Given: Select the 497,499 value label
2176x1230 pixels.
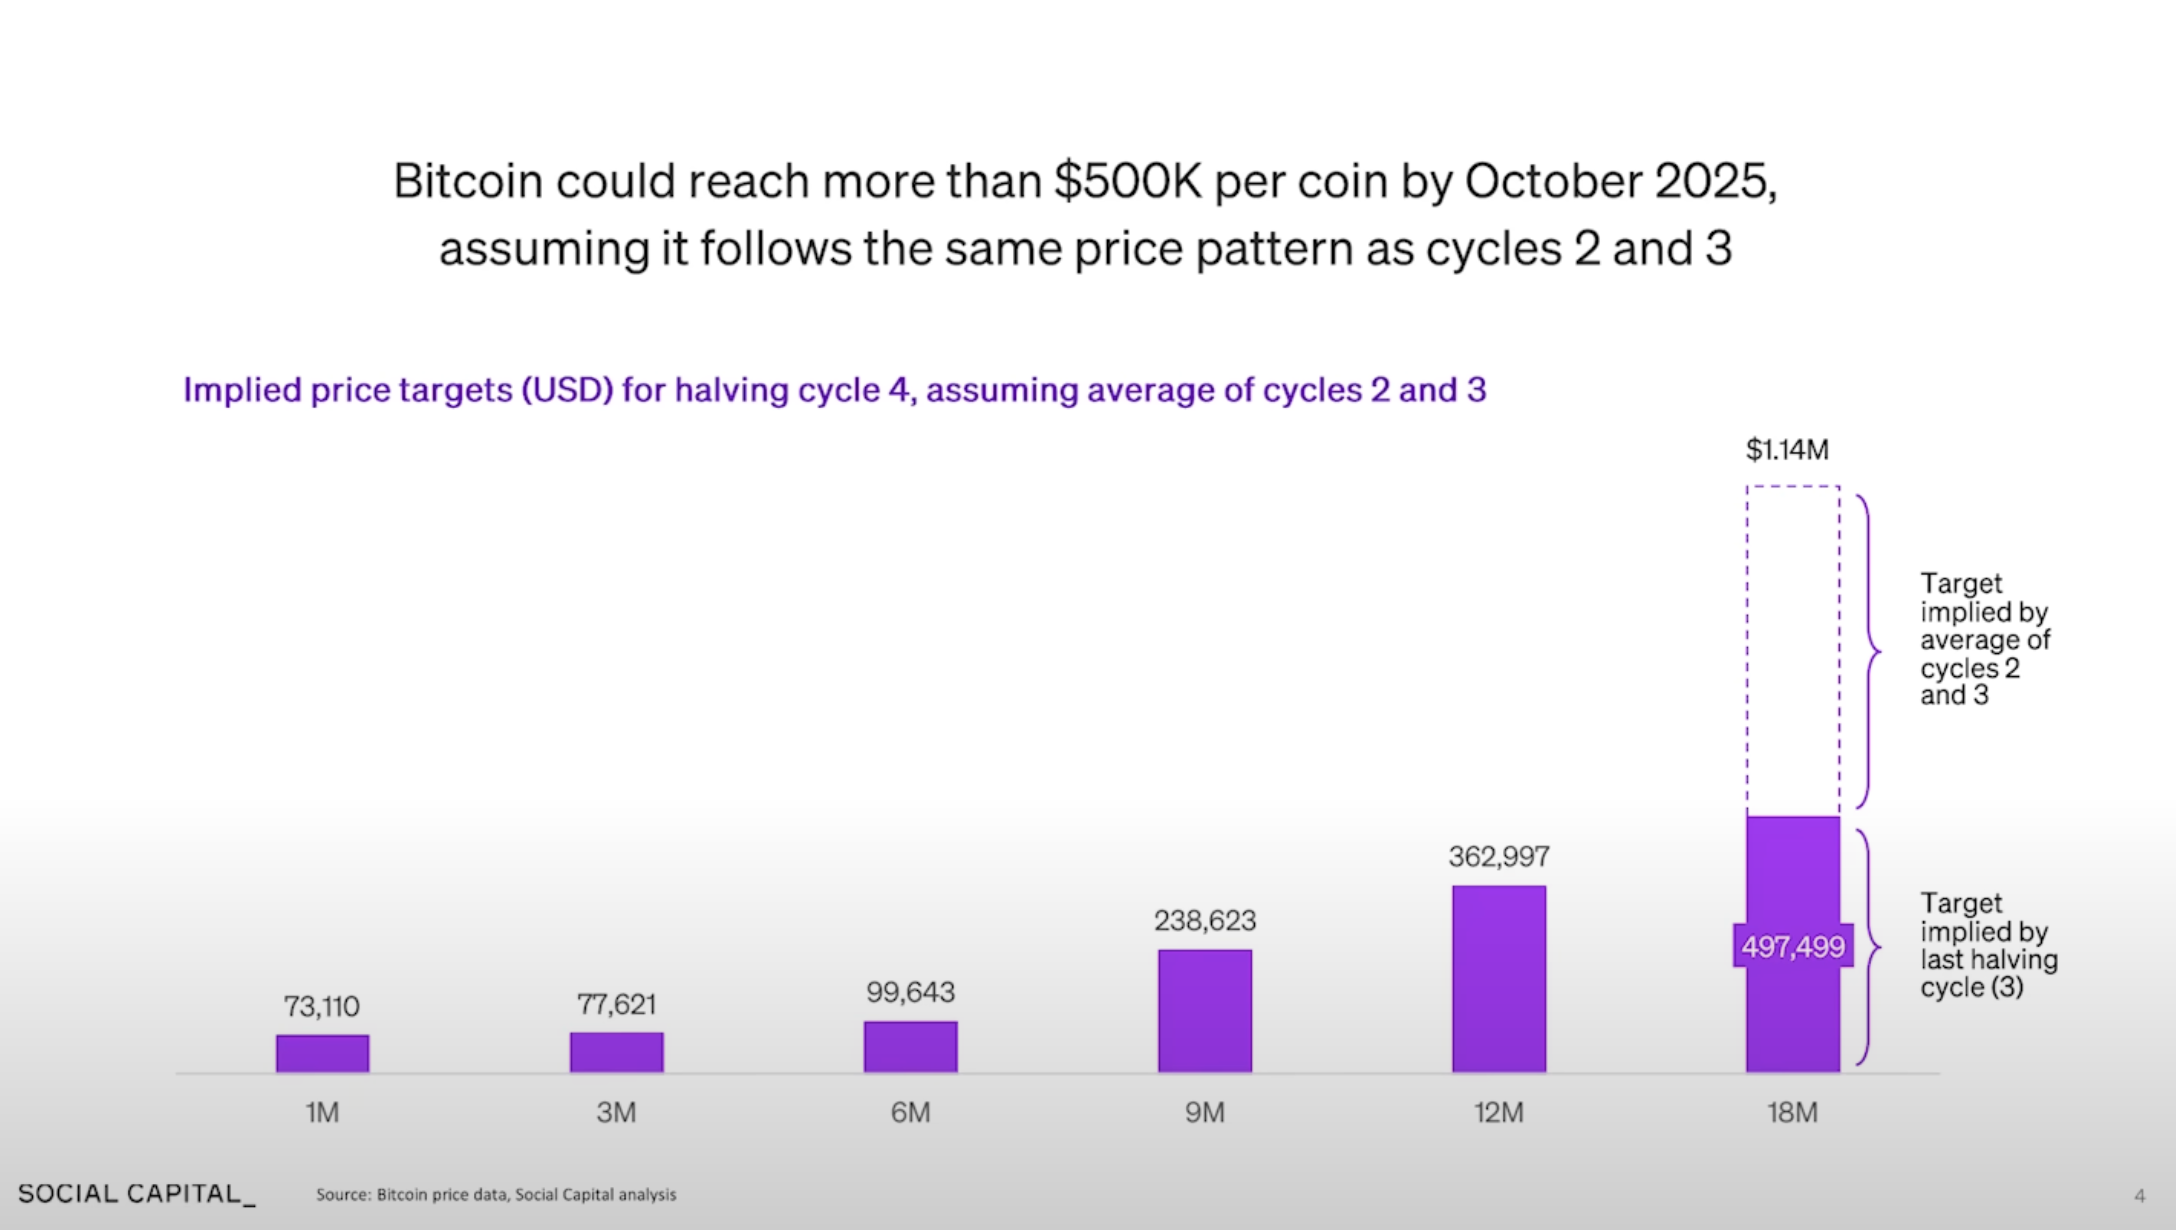Looking at the screenshot, I should click(x=1793, y=946).
